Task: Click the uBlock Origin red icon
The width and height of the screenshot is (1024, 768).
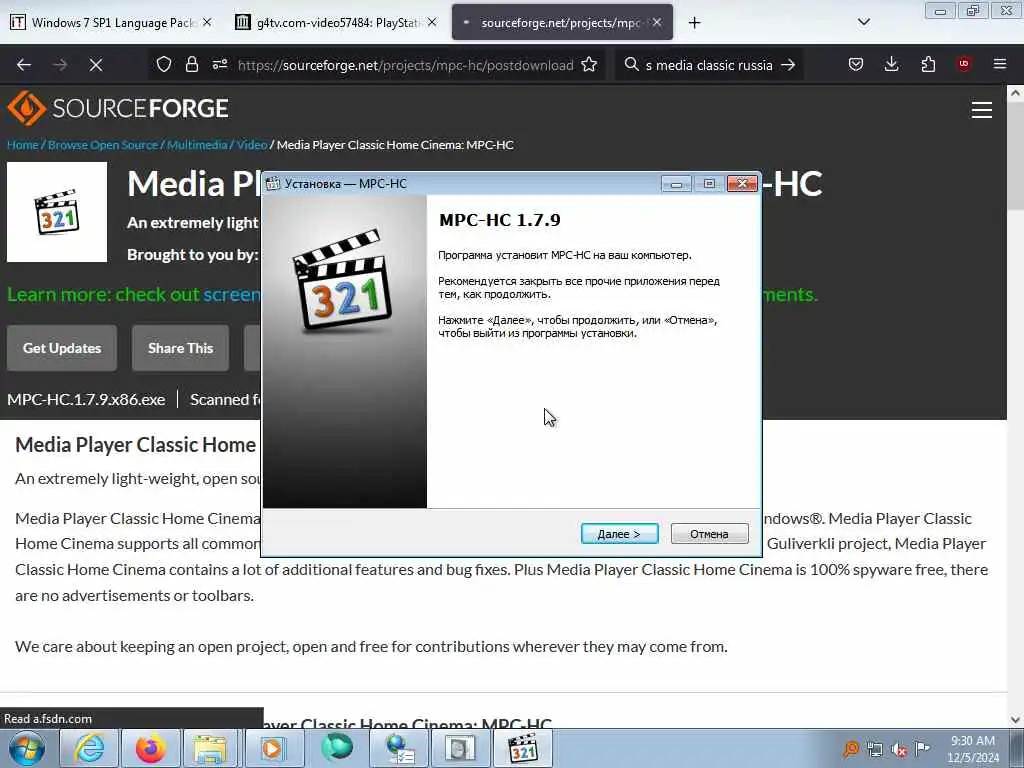Action: (964, 64)
